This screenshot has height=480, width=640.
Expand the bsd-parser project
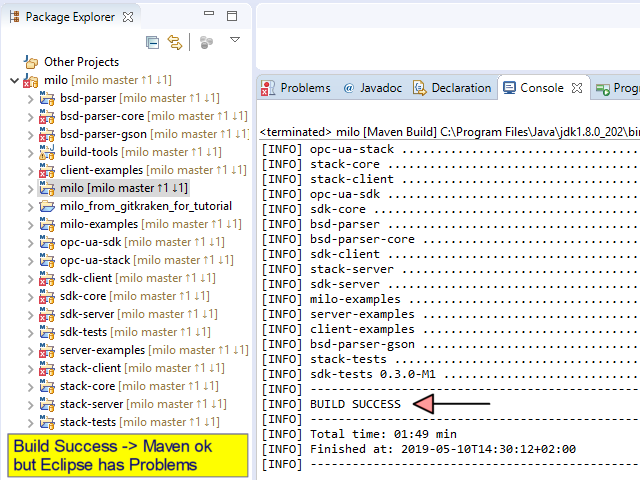tap(30, 99)
